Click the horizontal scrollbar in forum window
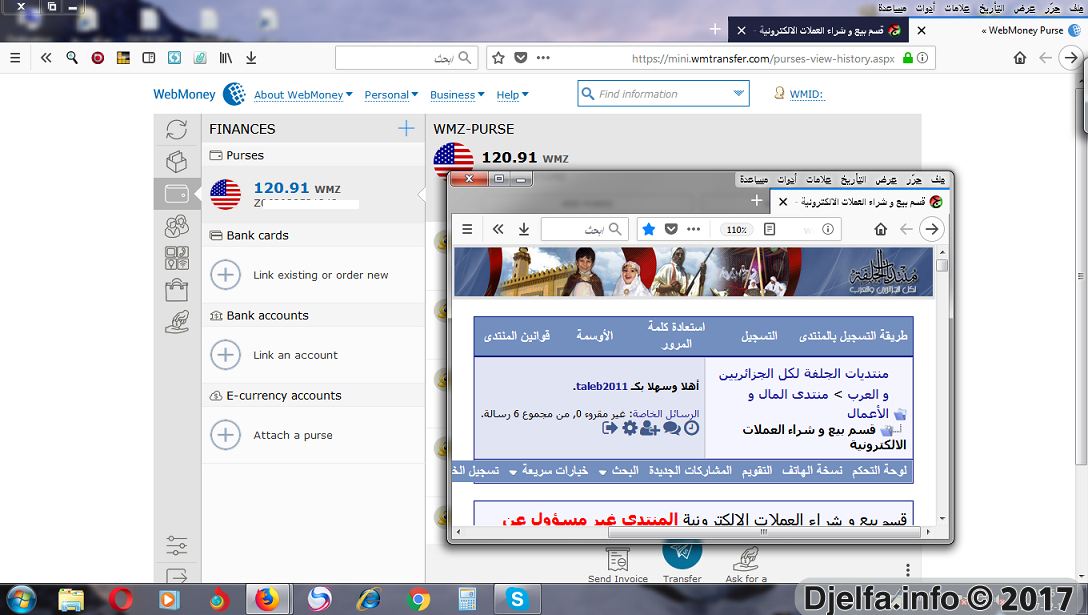This screenshot has height=615, width=1088. (763, 532)
